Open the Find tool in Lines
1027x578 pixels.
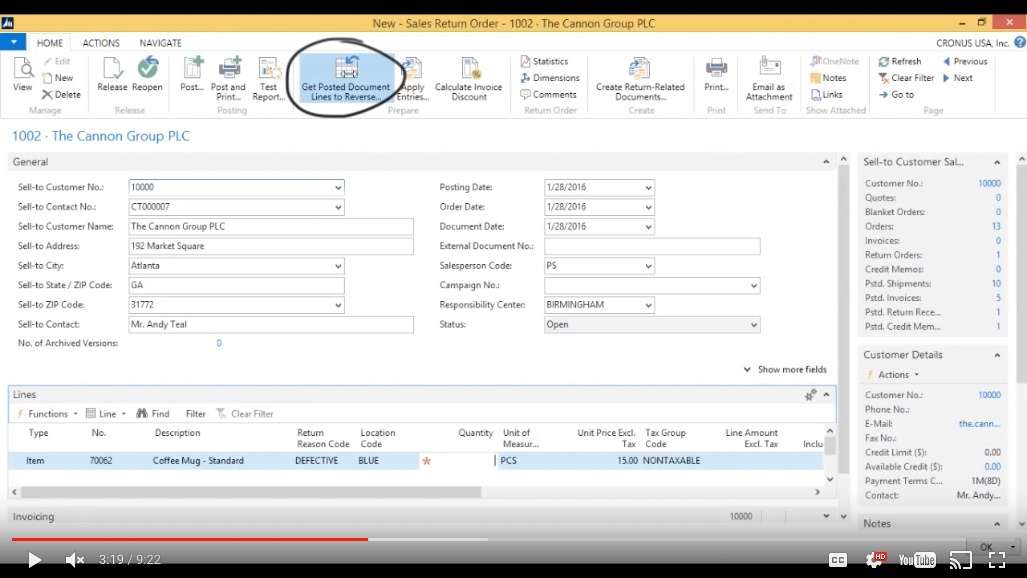[153, 414]
